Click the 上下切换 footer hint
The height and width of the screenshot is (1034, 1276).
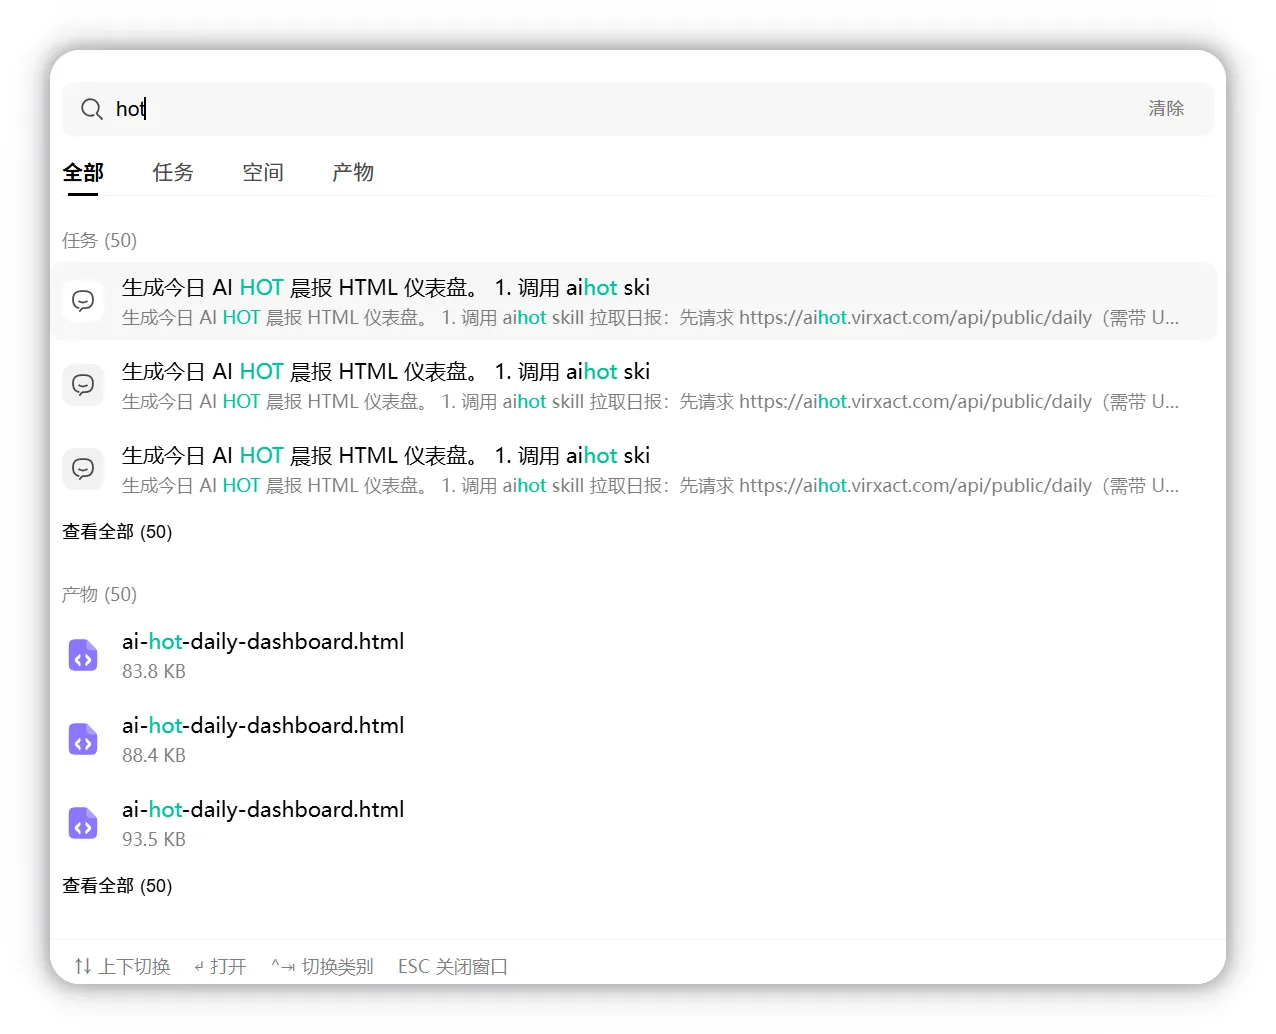coord(135,967)
